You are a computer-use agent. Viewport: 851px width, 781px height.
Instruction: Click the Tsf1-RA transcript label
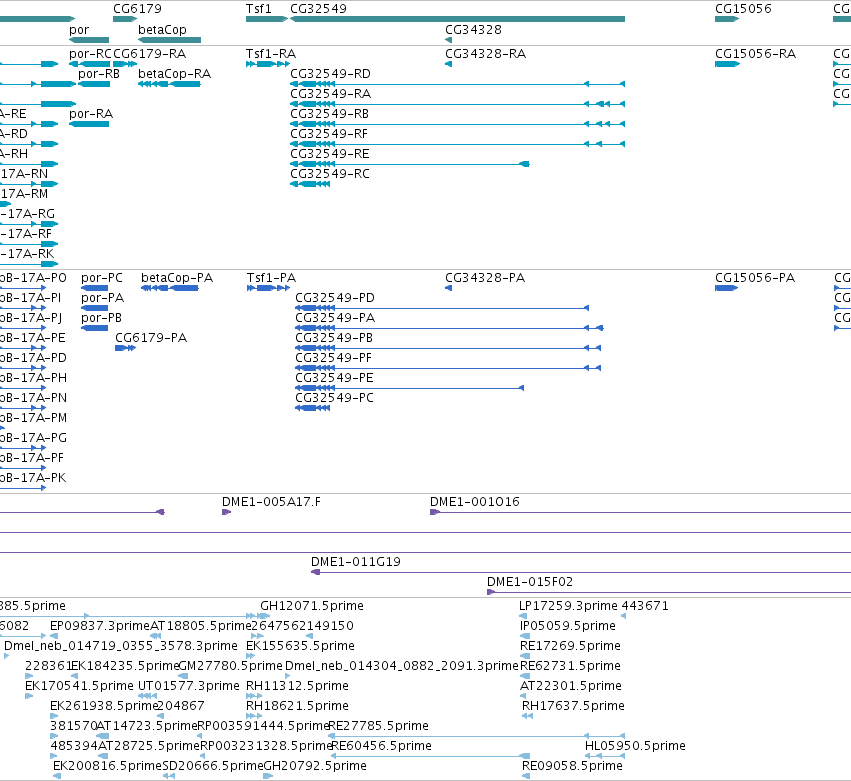point(270,54)
